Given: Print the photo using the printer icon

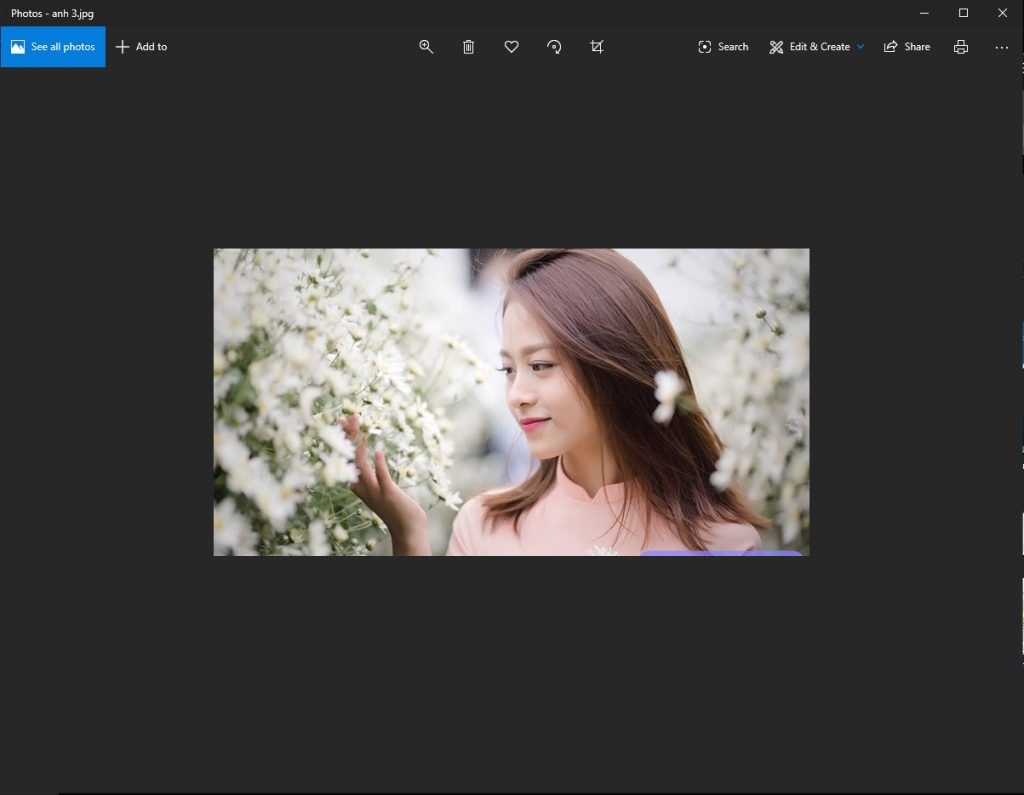Looking at the screenshot, I should click(961, 47).
